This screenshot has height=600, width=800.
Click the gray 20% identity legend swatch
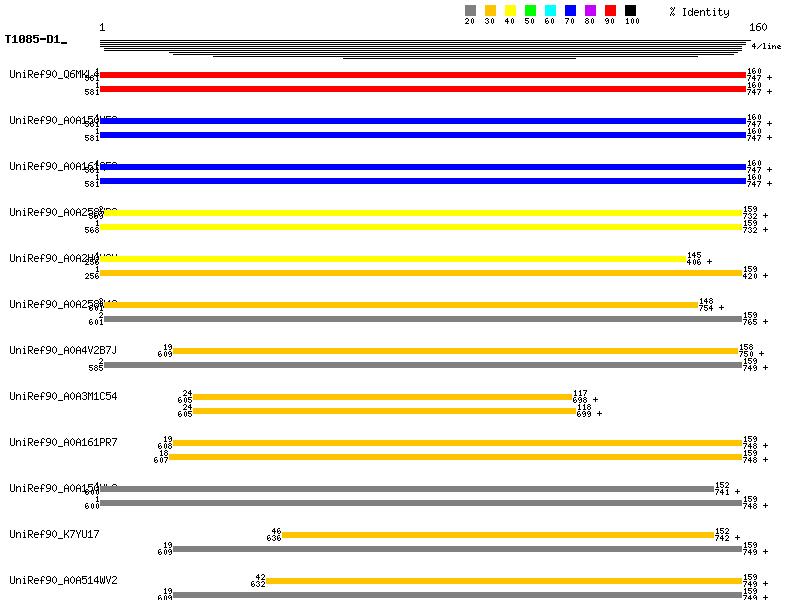pyautogui.click(x=470, y=11)
